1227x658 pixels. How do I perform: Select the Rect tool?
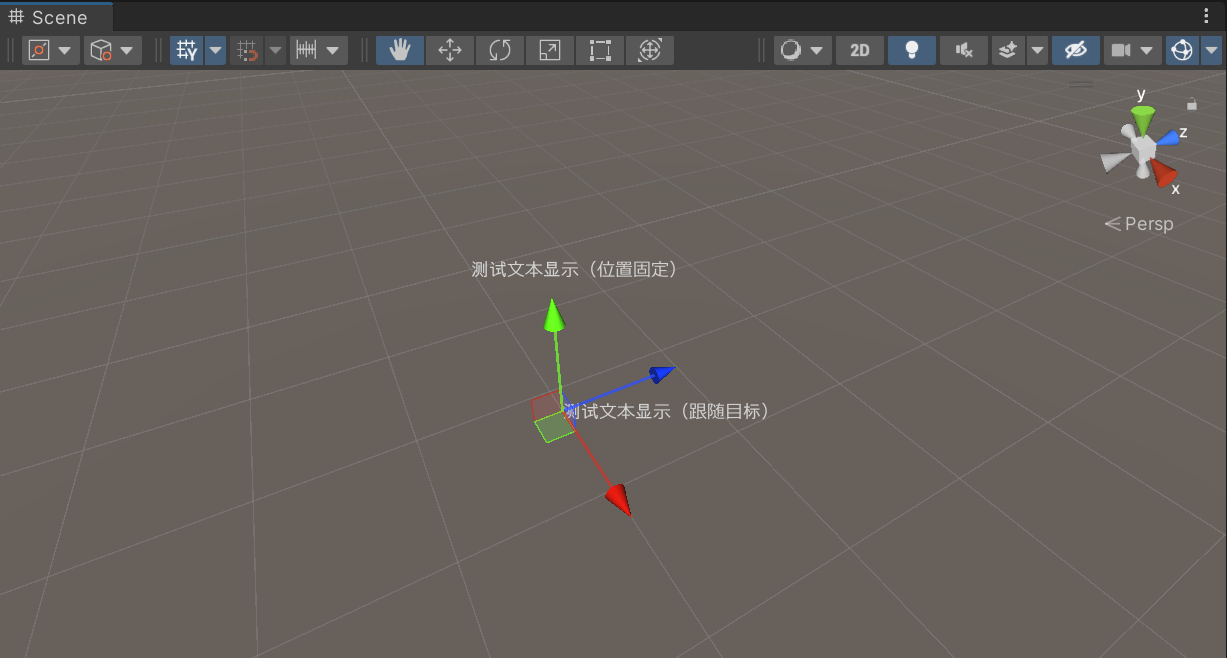(600, 50)
